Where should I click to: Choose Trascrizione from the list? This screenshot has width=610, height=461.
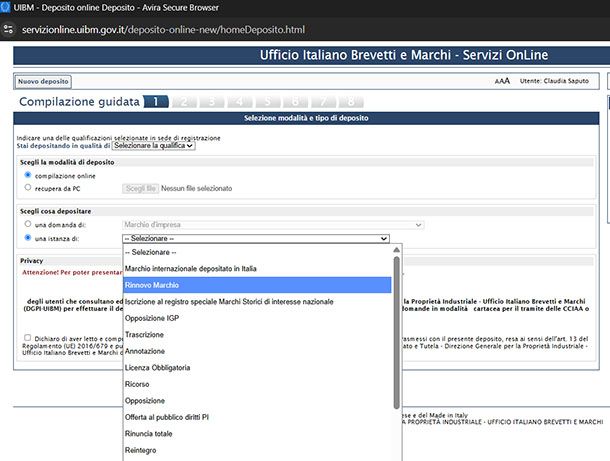click(x=257, y=335)
